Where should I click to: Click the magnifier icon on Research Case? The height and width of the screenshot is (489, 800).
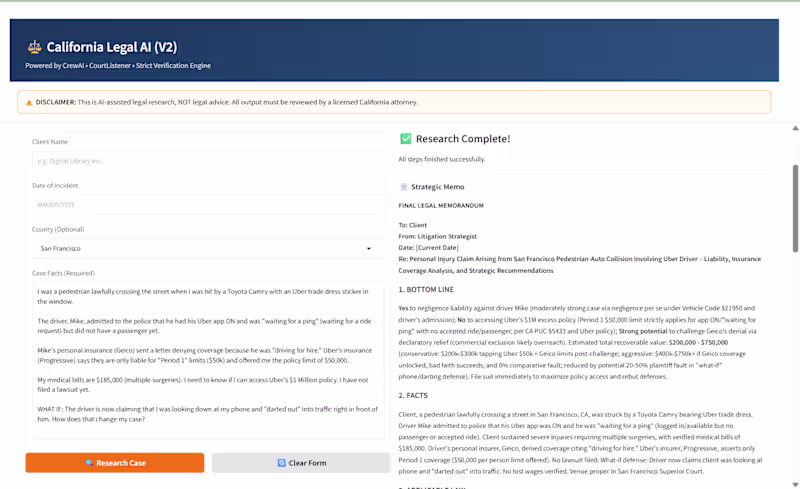tap(89, 463)
